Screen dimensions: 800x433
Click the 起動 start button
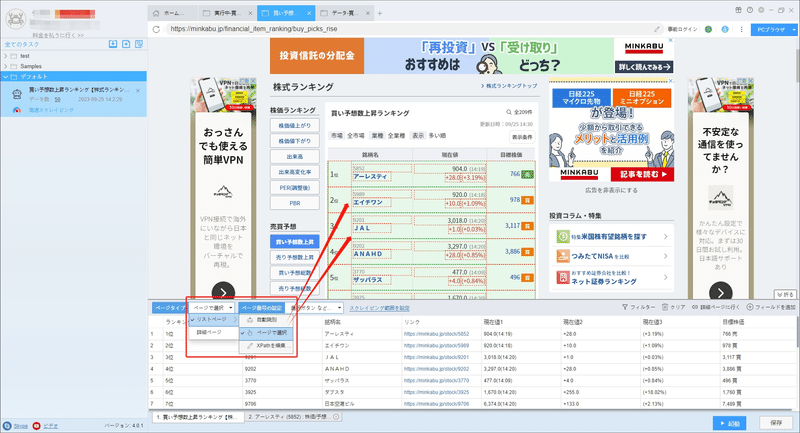[x=730, y=423]
